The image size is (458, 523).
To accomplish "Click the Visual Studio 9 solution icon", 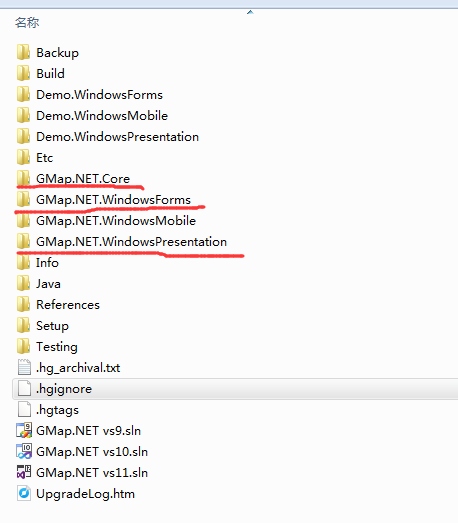I will (24, 430).
